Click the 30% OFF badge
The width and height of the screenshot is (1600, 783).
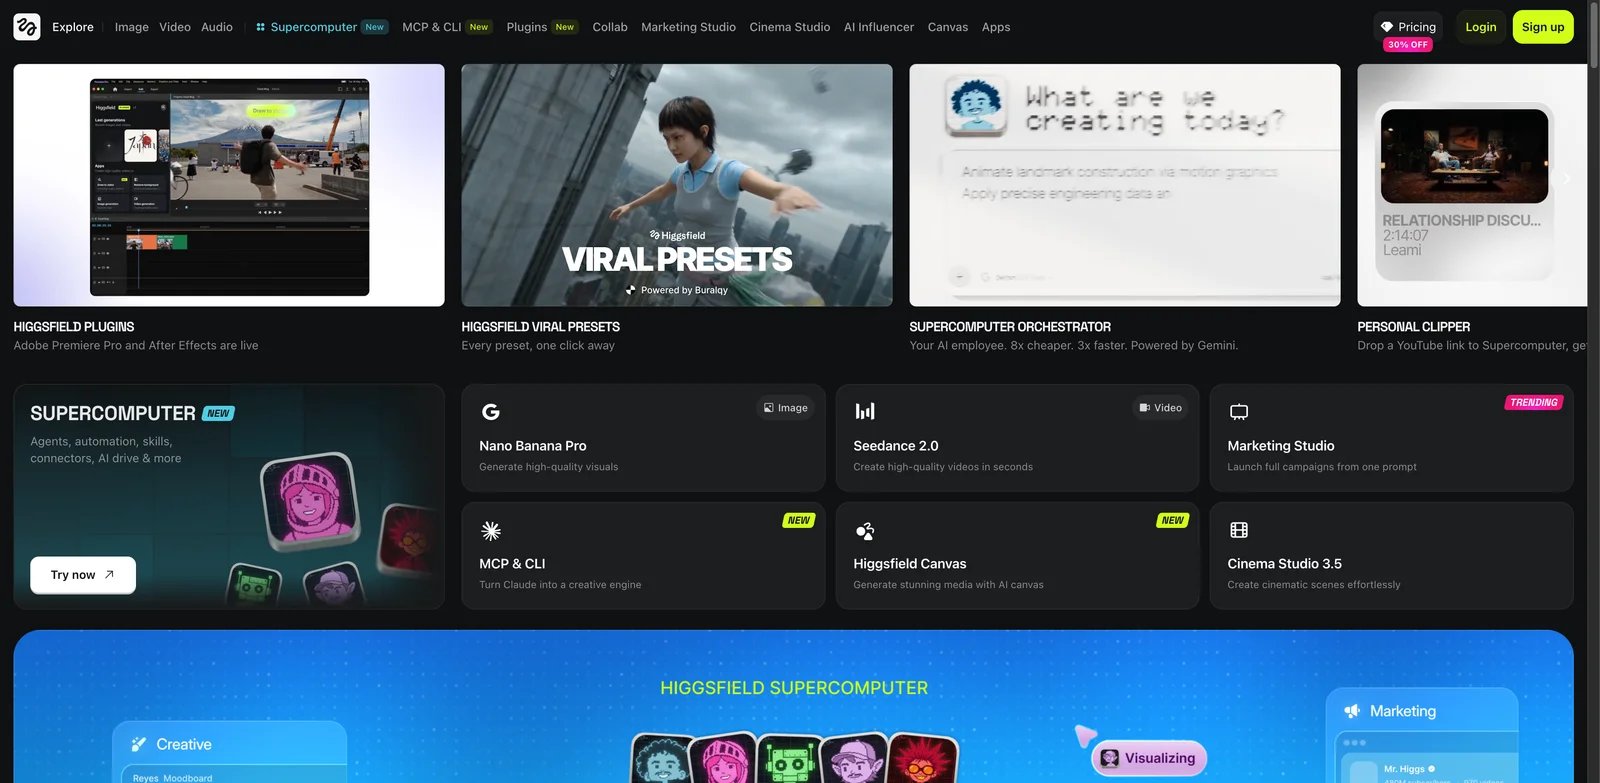coord(1408,45)
